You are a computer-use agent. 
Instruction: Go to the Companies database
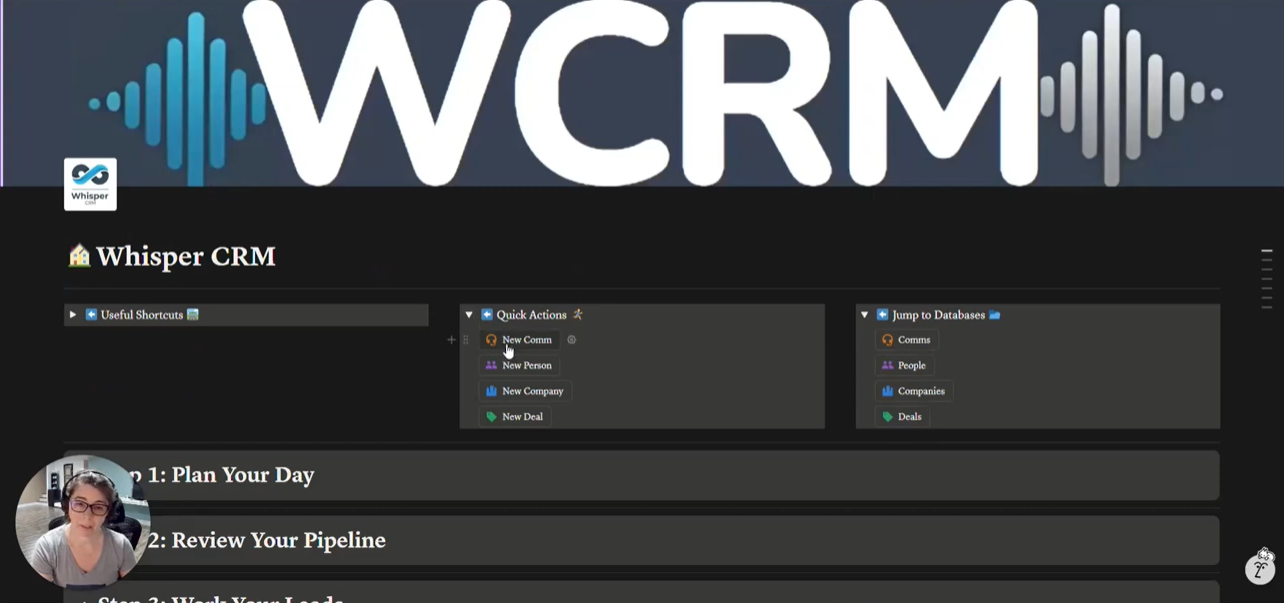coord(913,391)
